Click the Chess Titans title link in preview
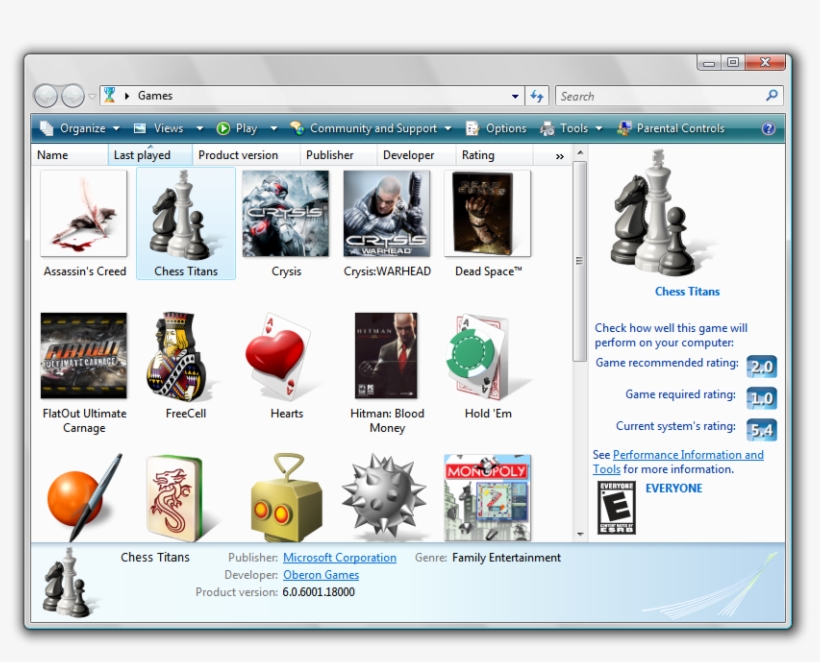 pos(687,292)
